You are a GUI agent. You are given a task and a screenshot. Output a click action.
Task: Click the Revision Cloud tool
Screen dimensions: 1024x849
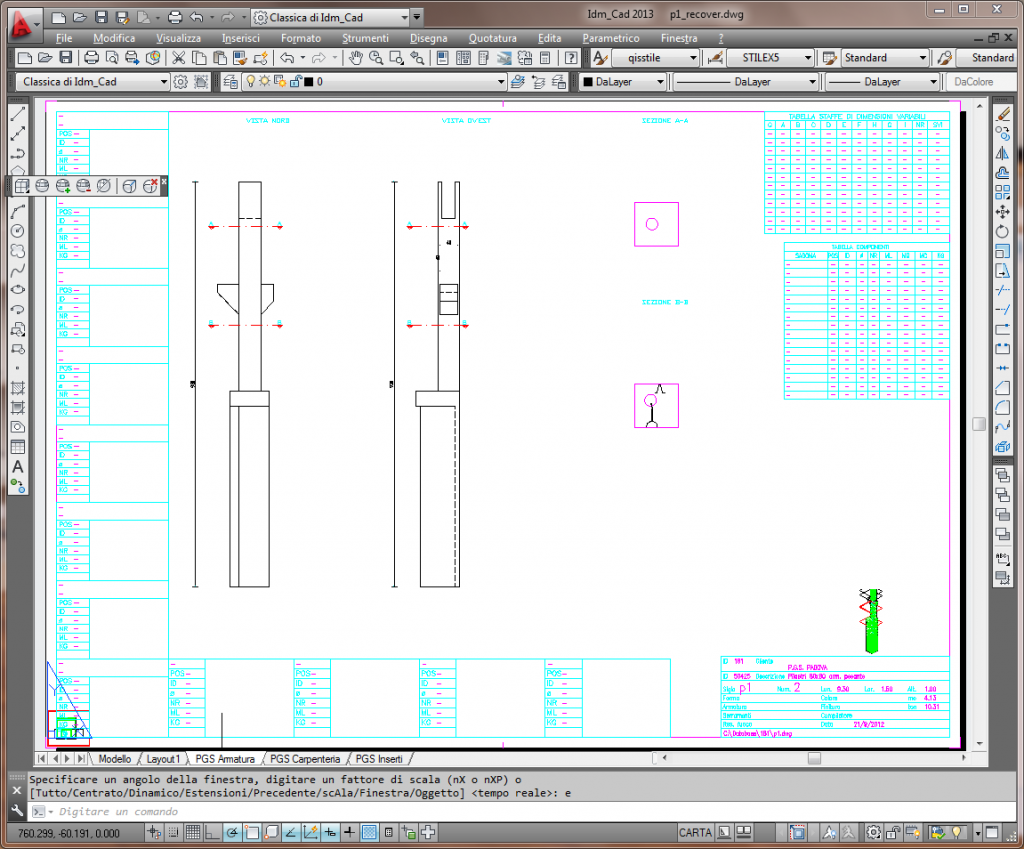pyautogui.click(x=17, y=251)
